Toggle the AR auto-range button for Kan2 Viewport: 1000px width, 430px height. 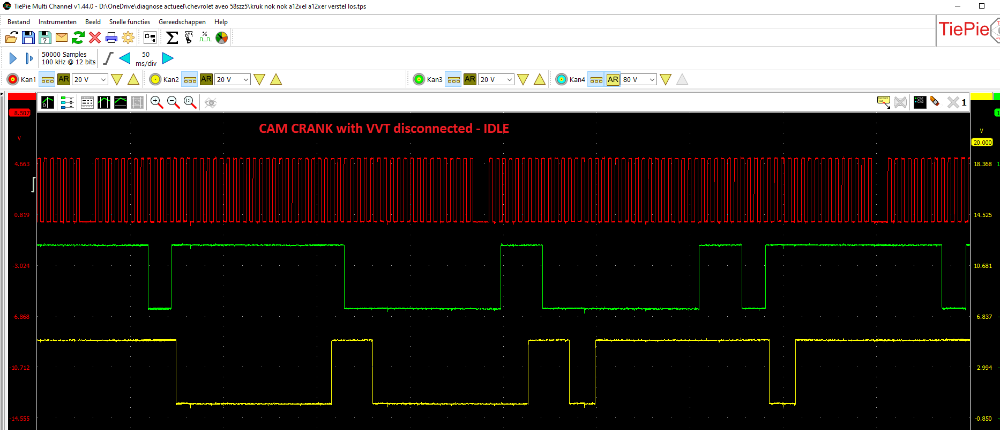pyautogui.click(x=207, y=79)
